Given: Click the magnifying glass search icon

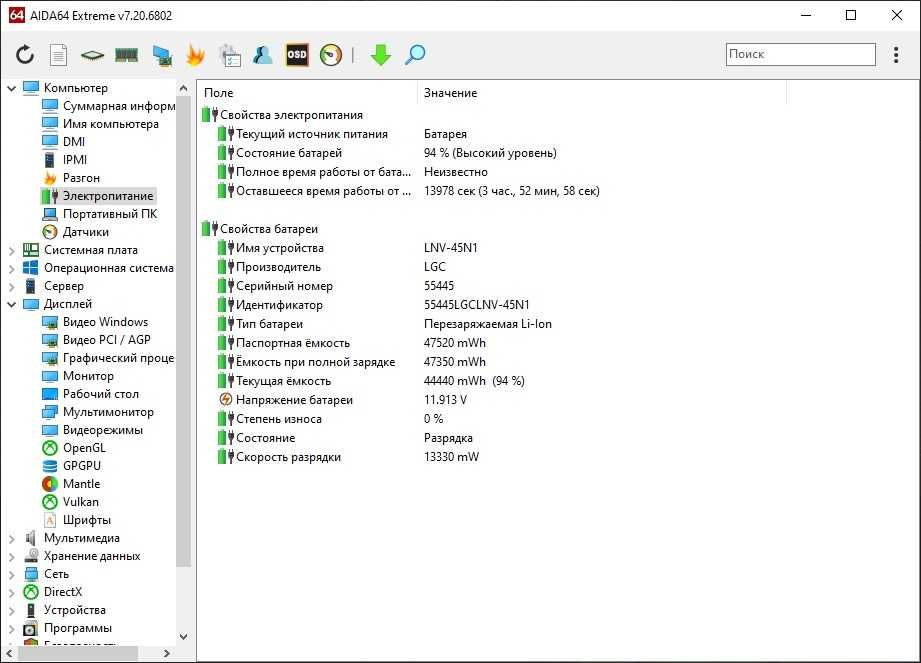Looking at the screenshot, I should pyautogui.click(x=415, y=55).
